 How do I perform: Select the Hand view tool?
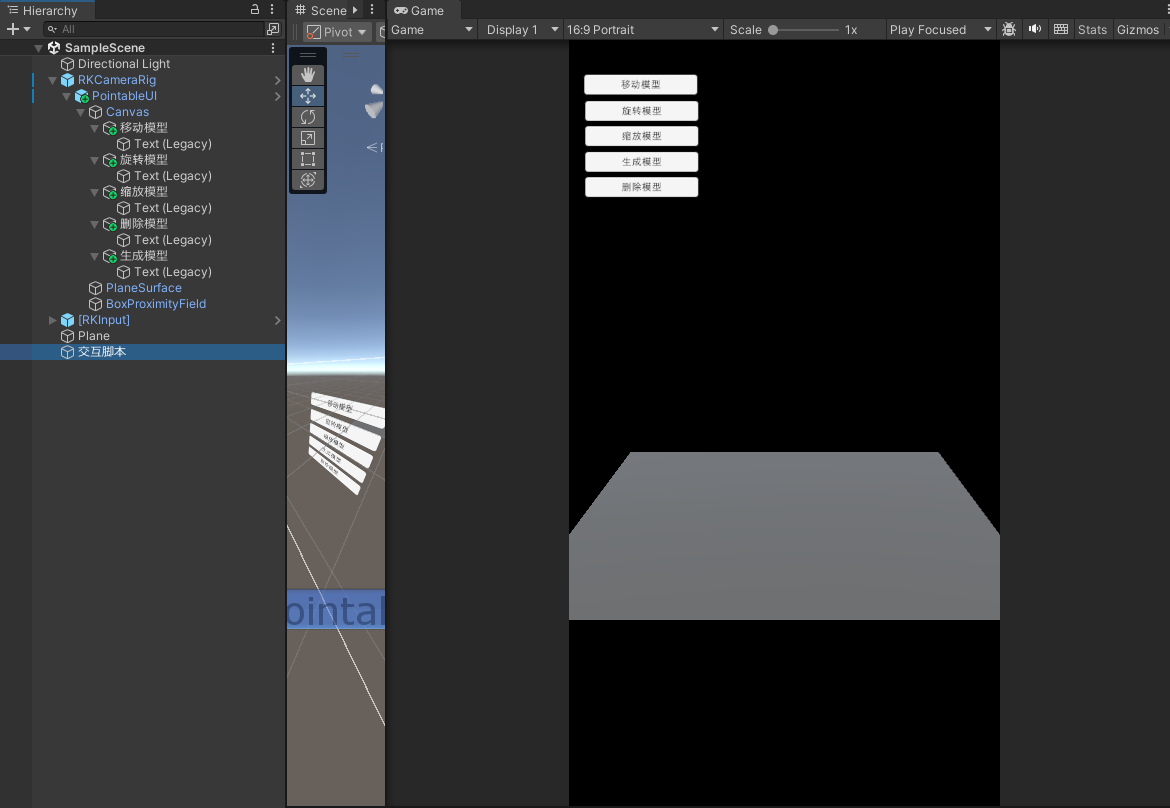point(307,75)
